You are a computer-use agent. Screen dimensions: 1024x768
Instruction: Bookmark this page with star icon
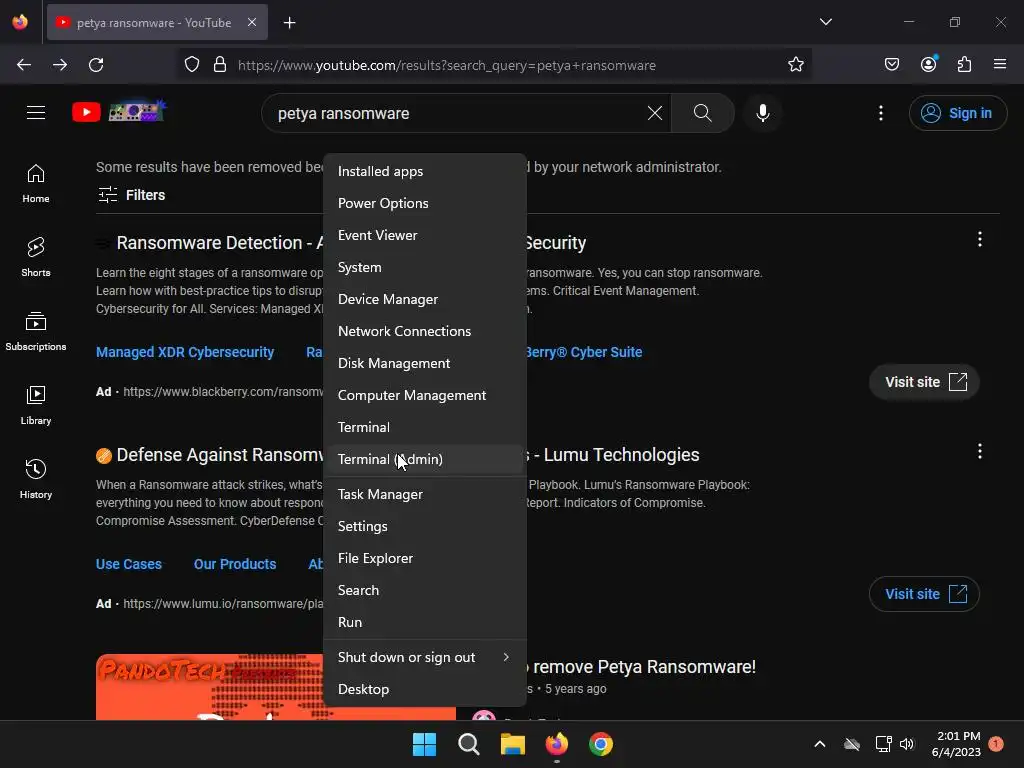[x=795, y=65]
